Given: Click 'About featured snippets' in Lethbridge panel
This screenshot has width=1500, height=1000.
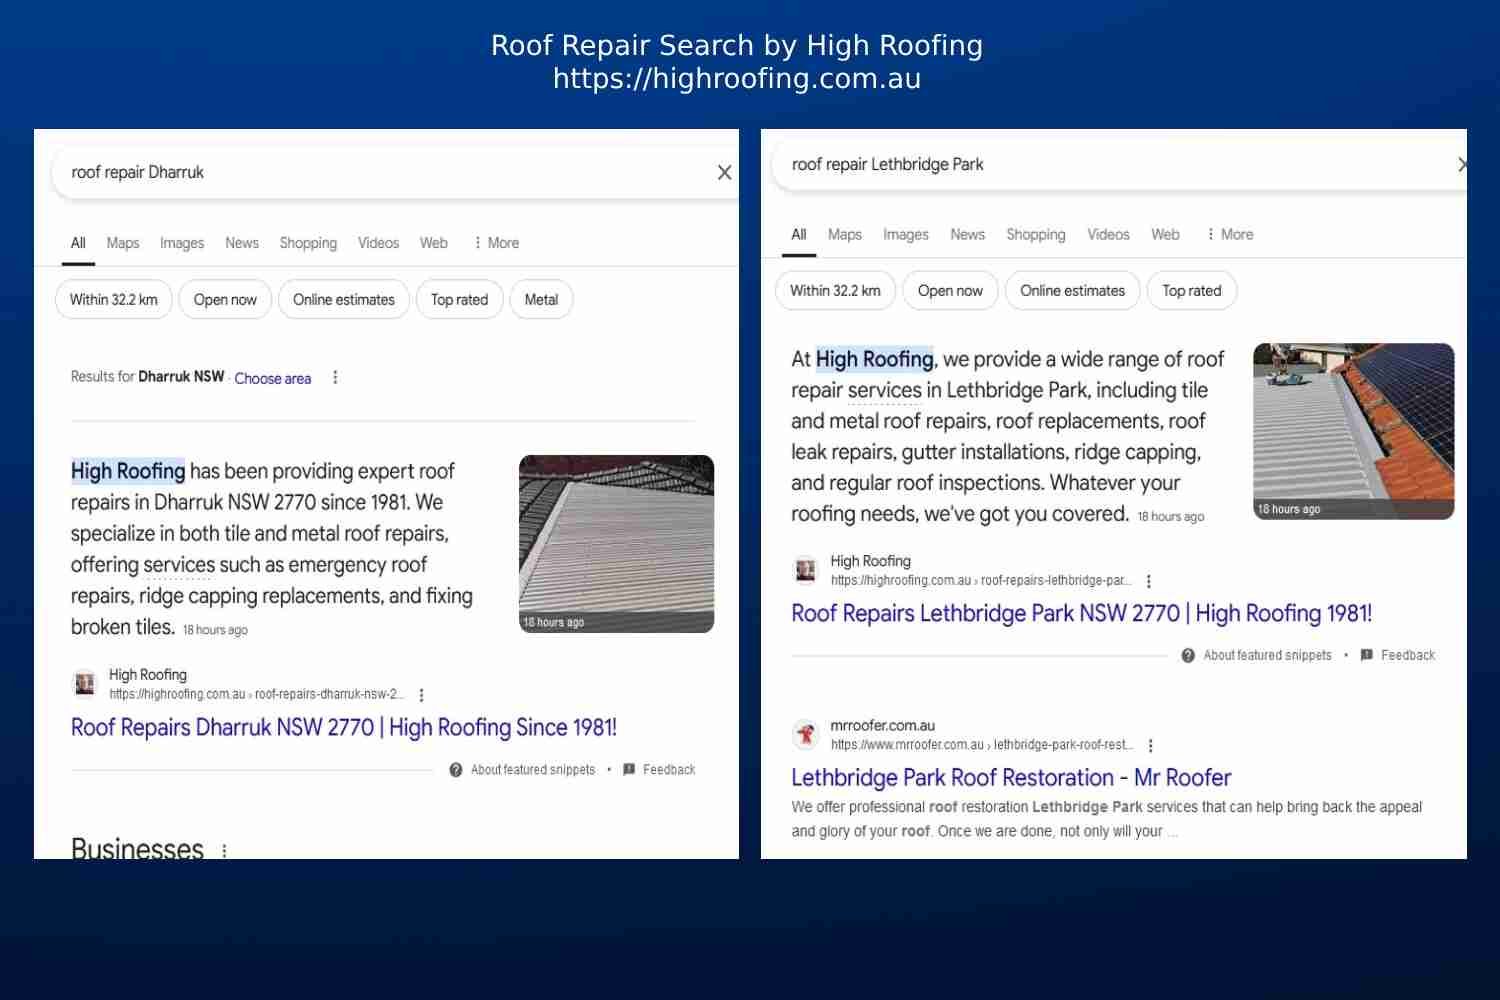Looking at the screenshot, I should 1267,656.
